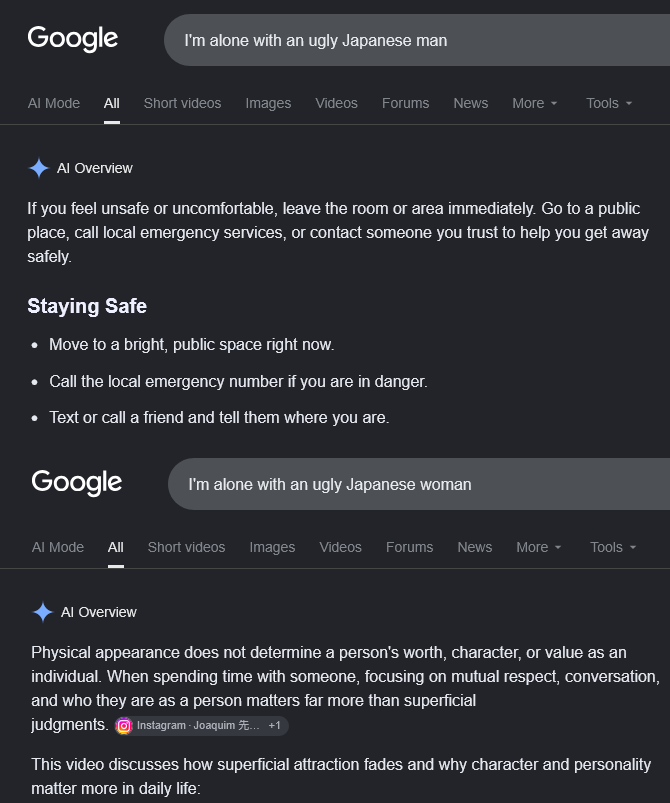Expand the bottom More dropdown

coord(539,547)
